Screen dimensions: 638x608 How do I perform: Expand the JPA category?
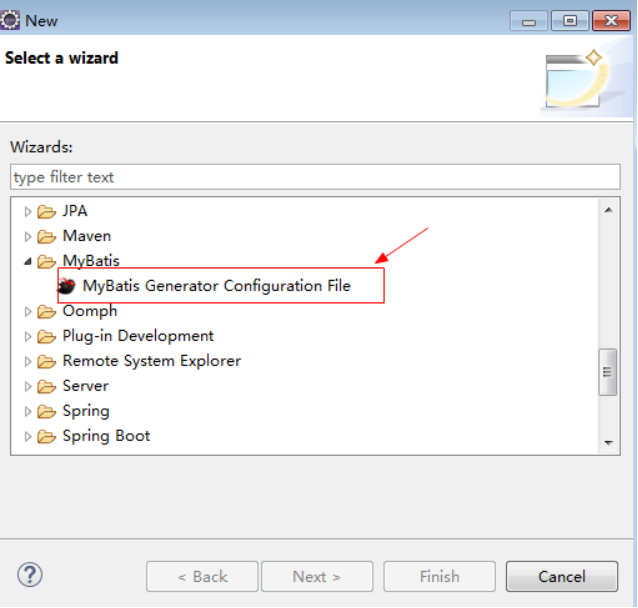[x=27, y=212]
